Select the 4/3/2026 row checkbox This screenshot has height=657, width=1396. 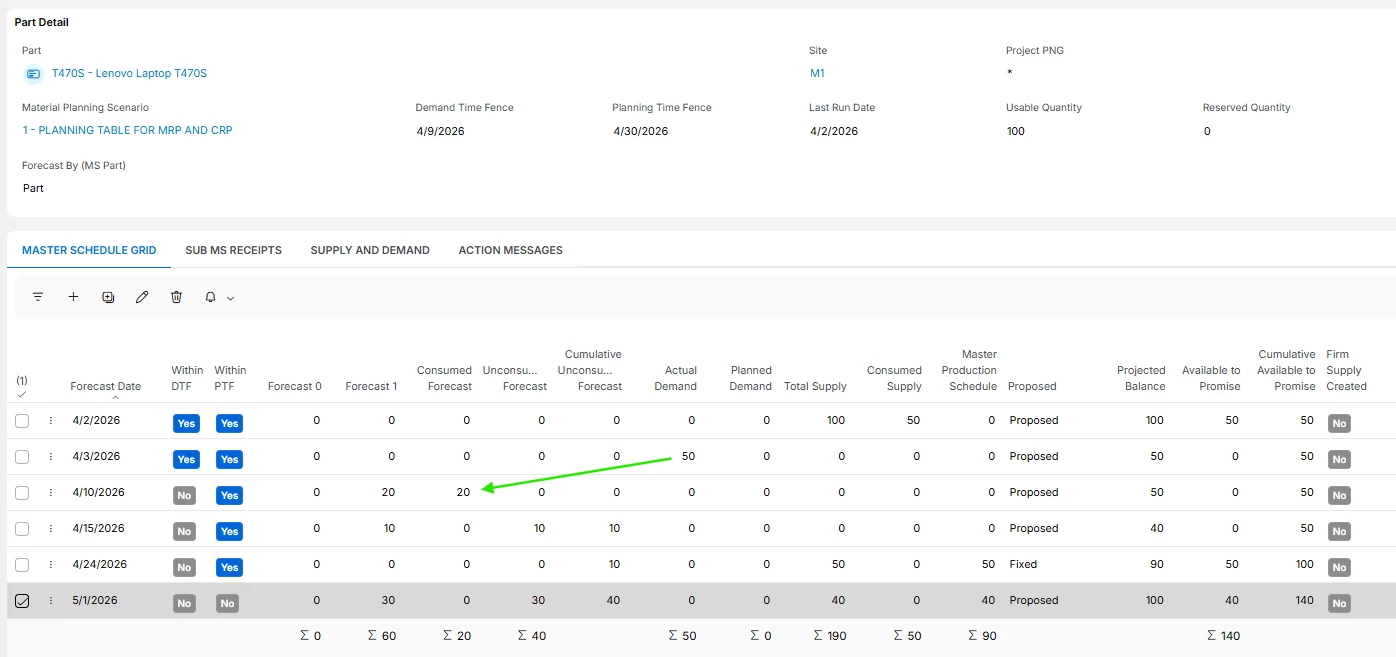(22, 457)
